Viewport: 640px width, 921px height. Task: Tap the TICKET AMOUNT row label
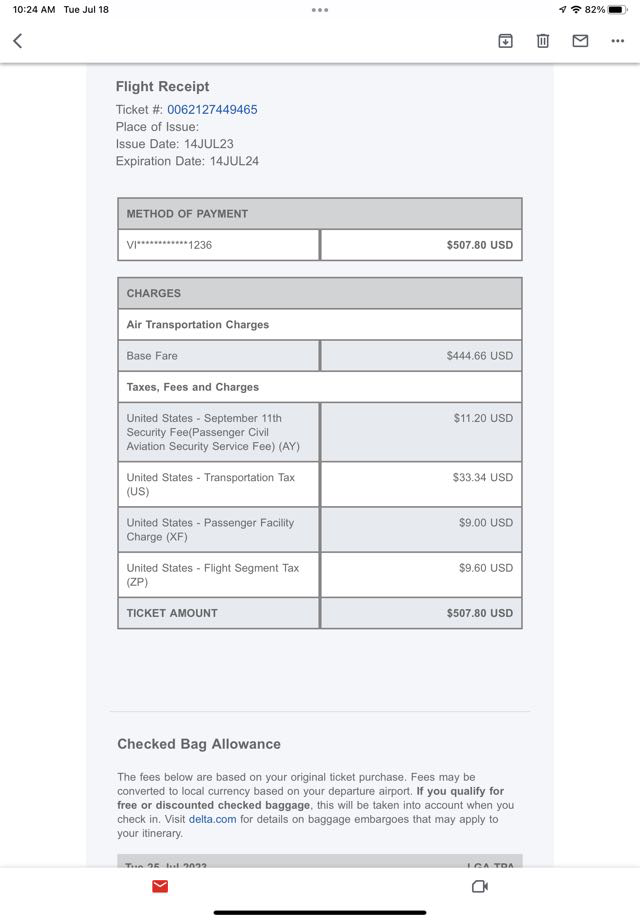[172, 613]
